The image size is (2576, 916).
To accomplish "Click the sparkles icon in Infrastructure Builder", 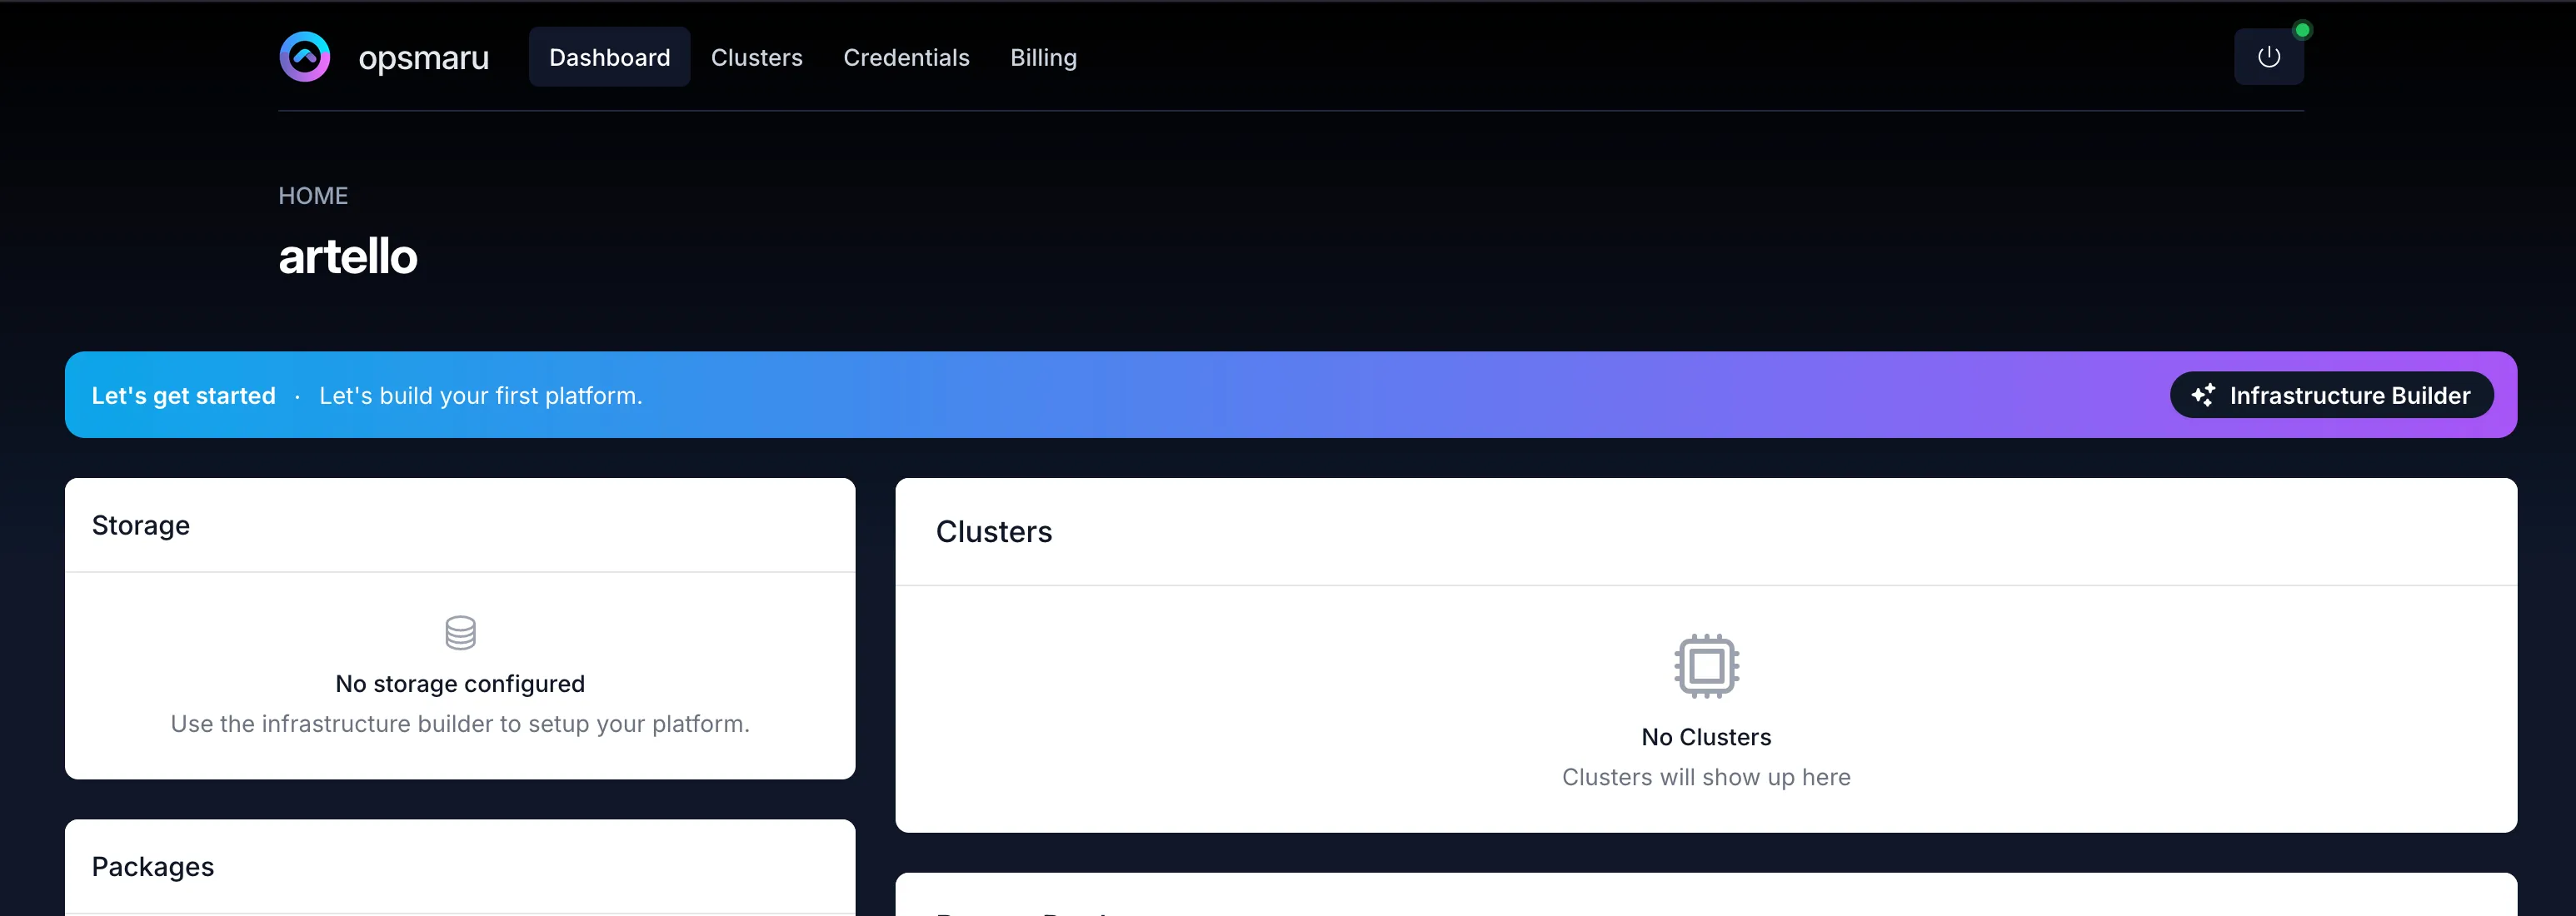I will [2203, 395].
